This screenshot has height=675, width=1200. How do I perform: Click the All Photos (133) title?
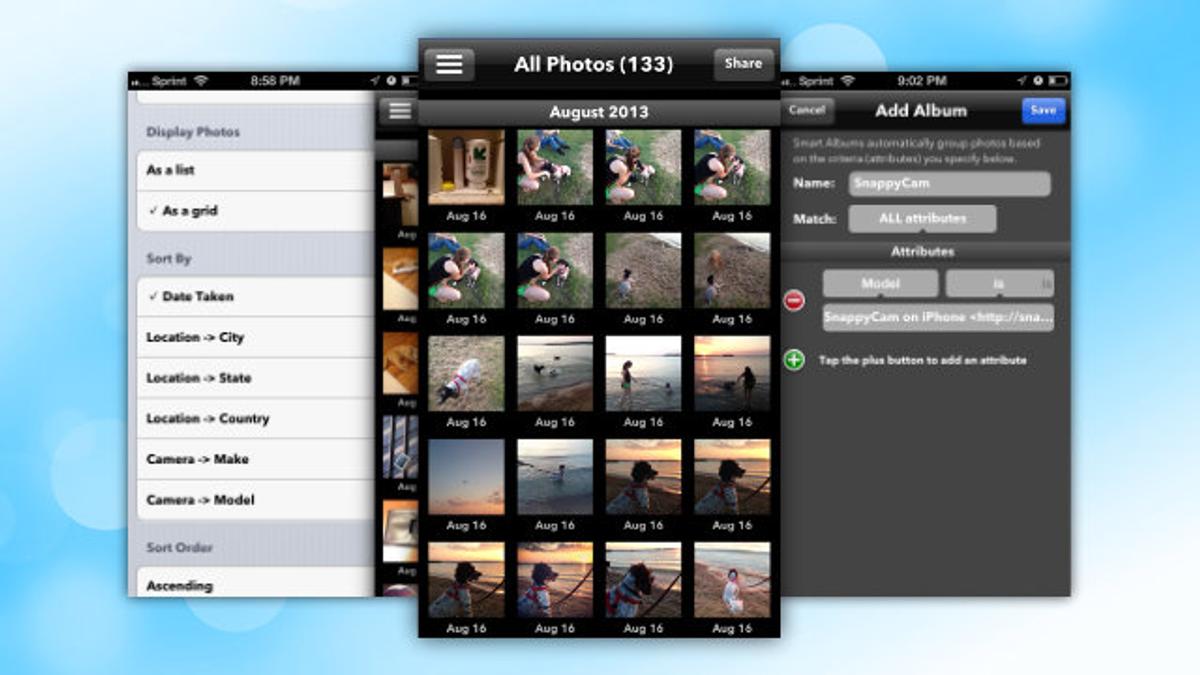(593, 65)
